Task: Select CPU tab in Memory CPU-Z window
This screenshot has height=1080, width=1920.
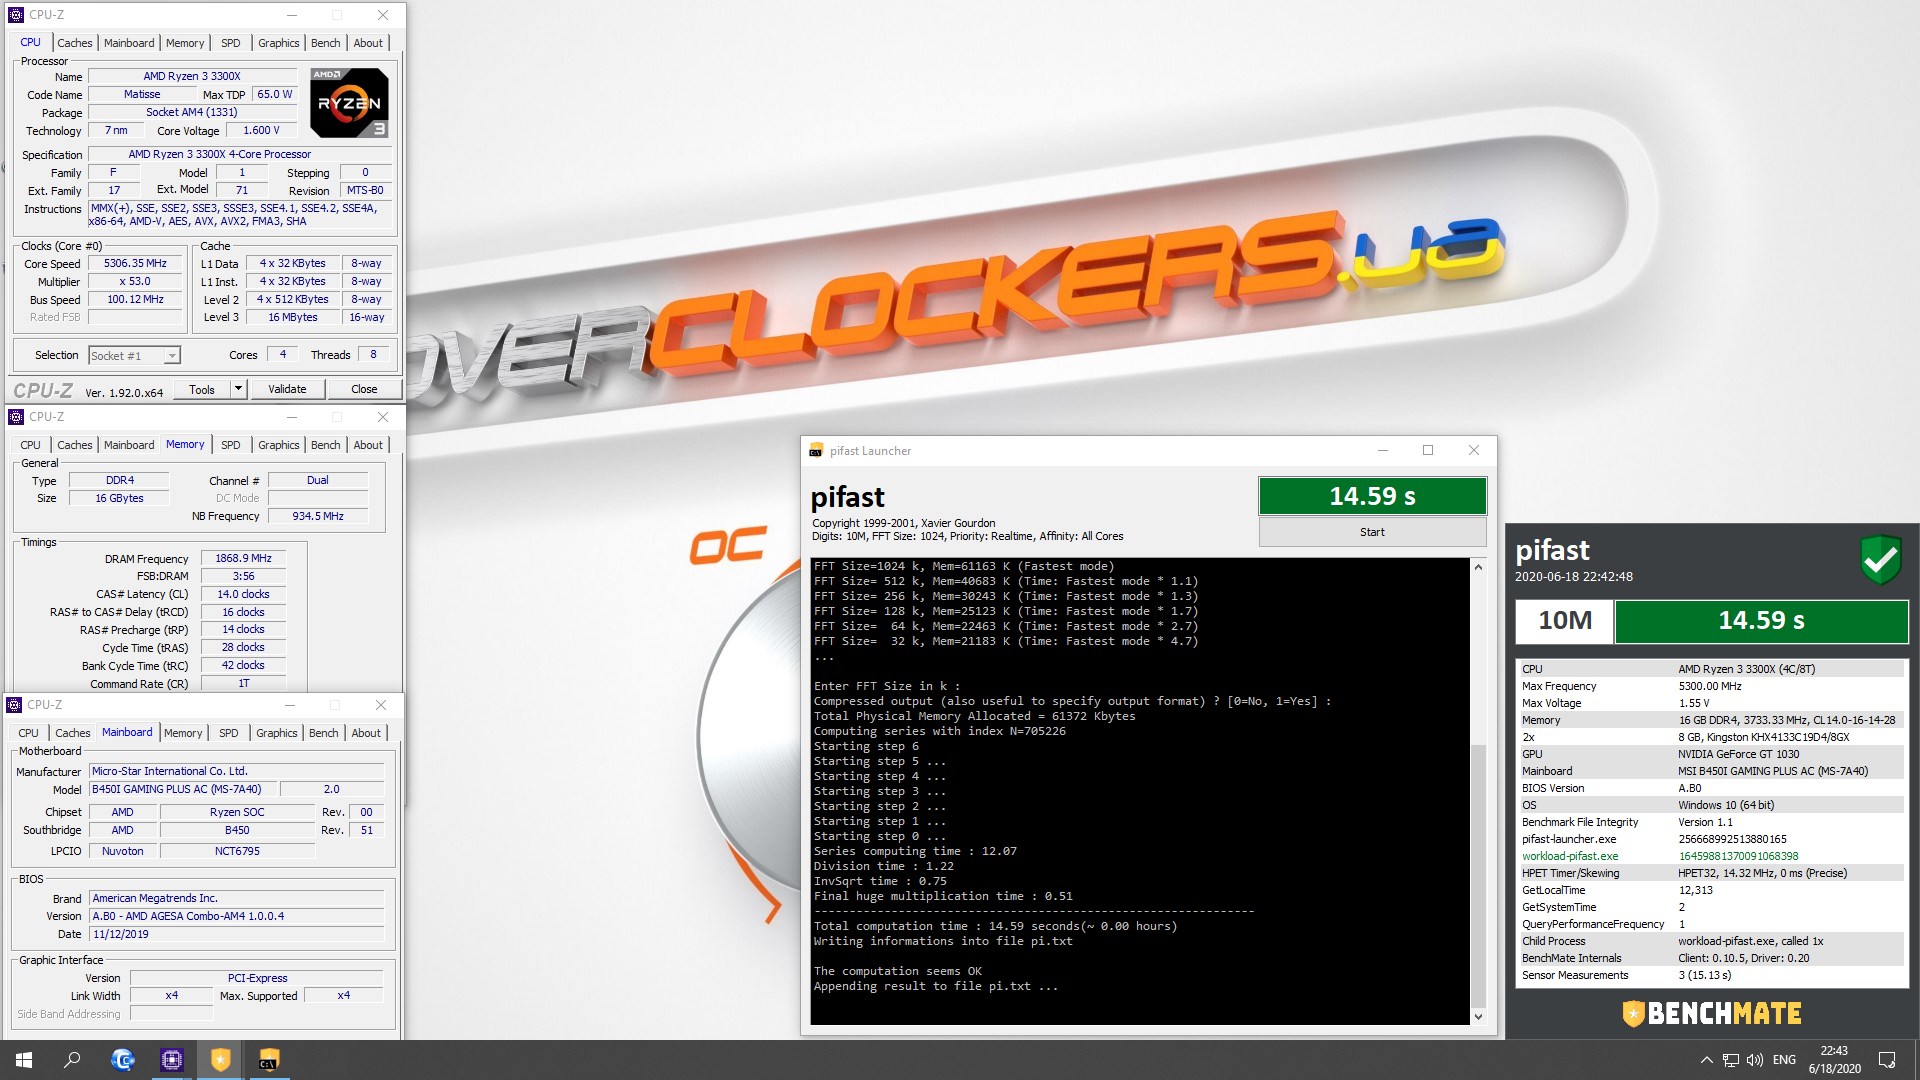Action: 31,445
